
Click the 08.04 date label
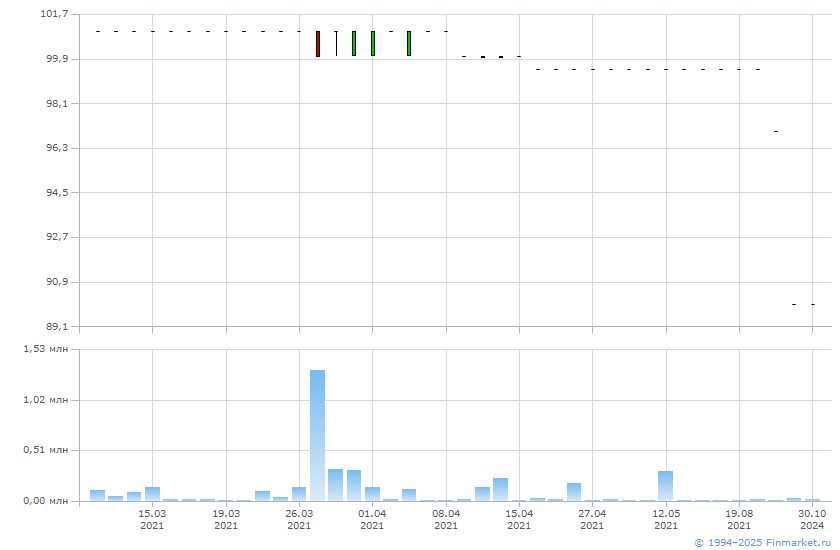click(x=446, y=514)
